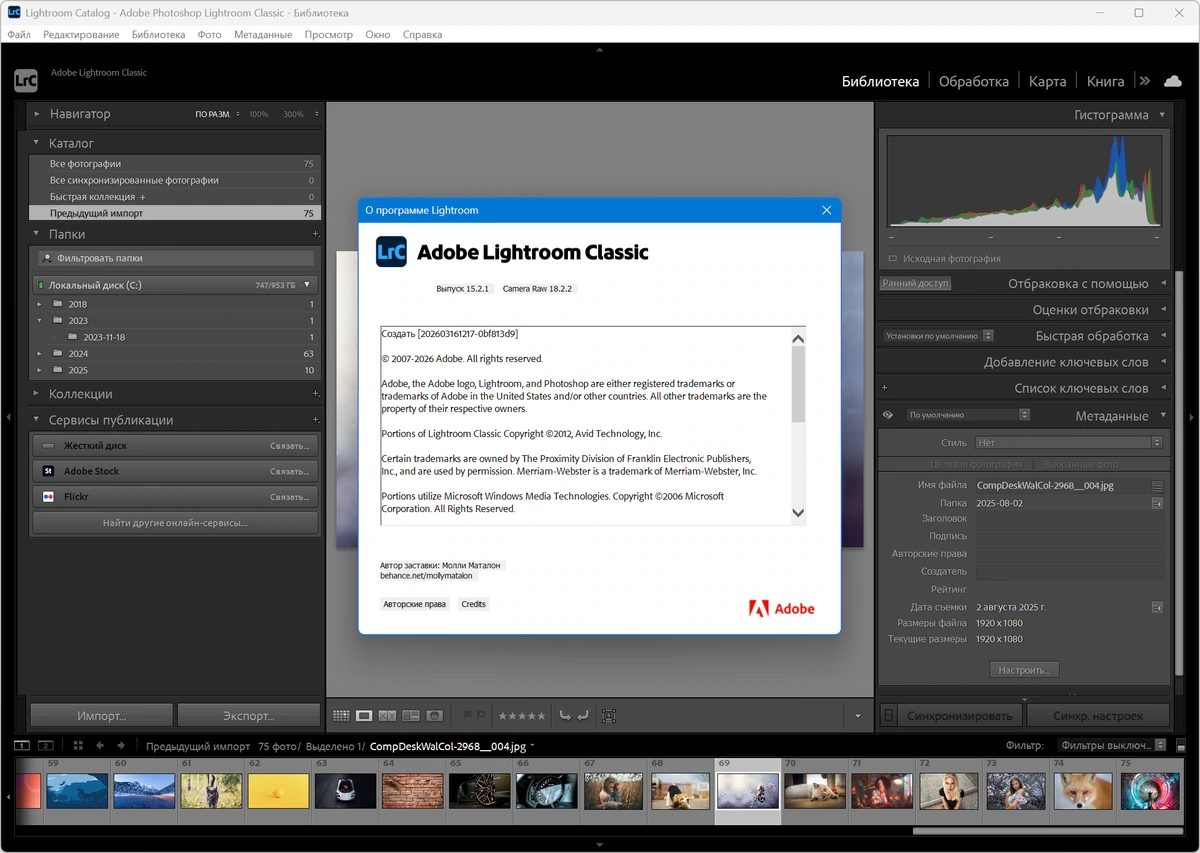Switch to the Карта module

pos(1047,81)
